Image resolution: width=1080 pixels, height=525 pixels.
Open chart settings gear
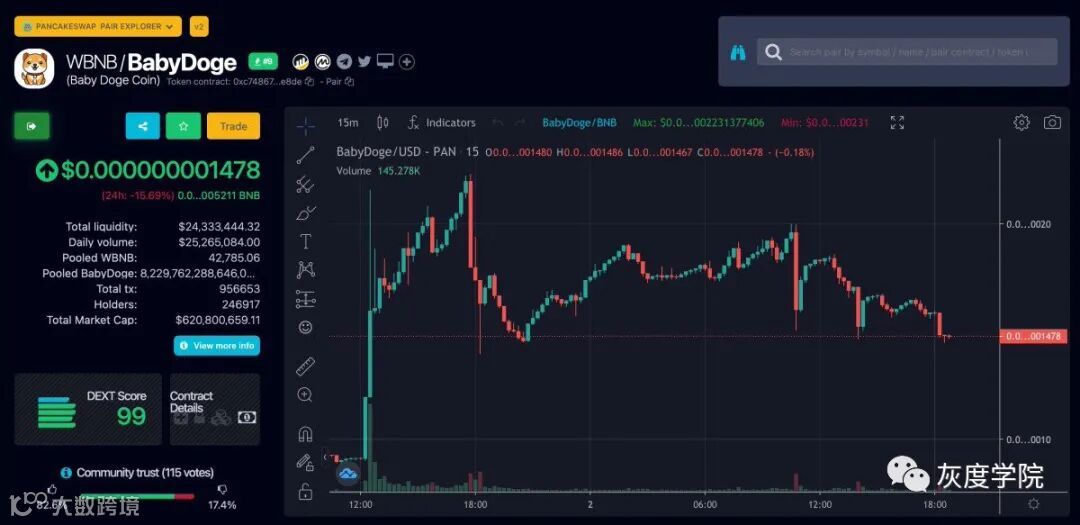[1021, 123]
